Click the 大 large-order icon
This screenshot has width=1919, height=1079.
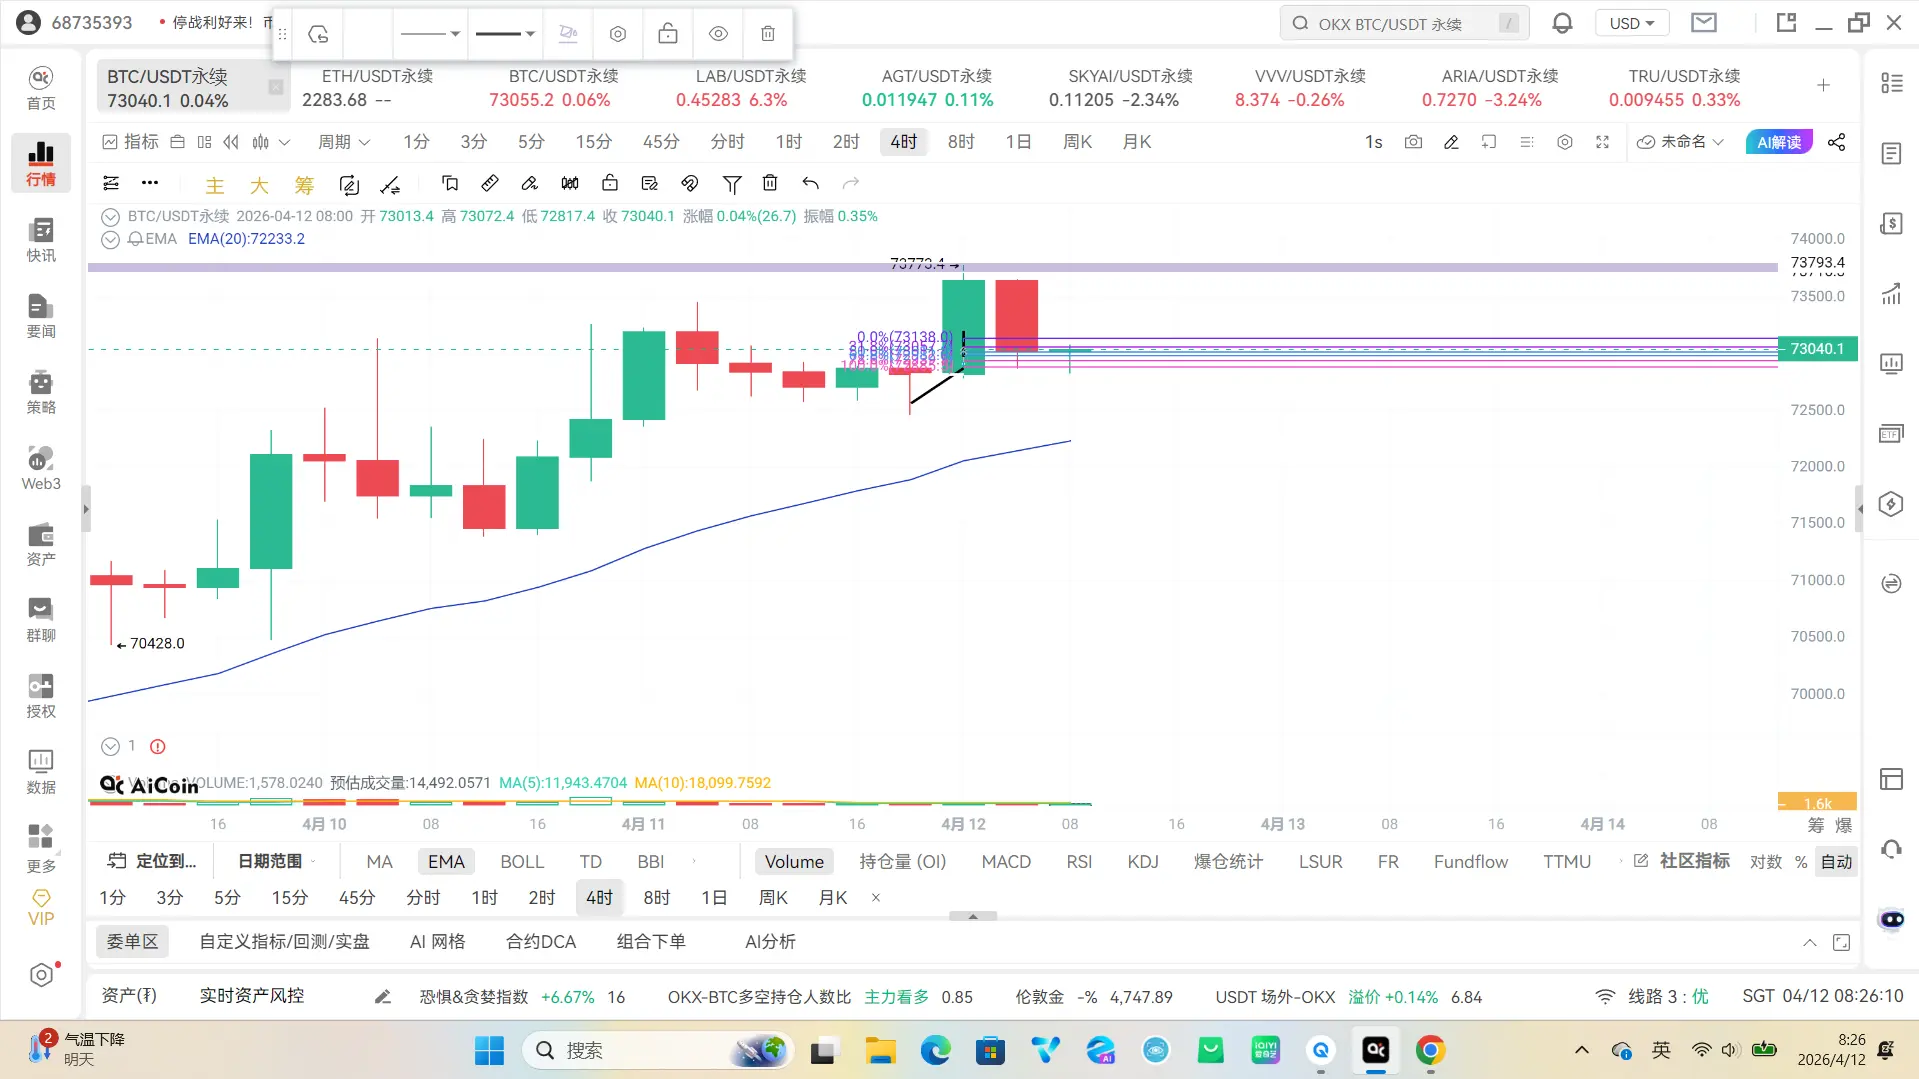259,184
